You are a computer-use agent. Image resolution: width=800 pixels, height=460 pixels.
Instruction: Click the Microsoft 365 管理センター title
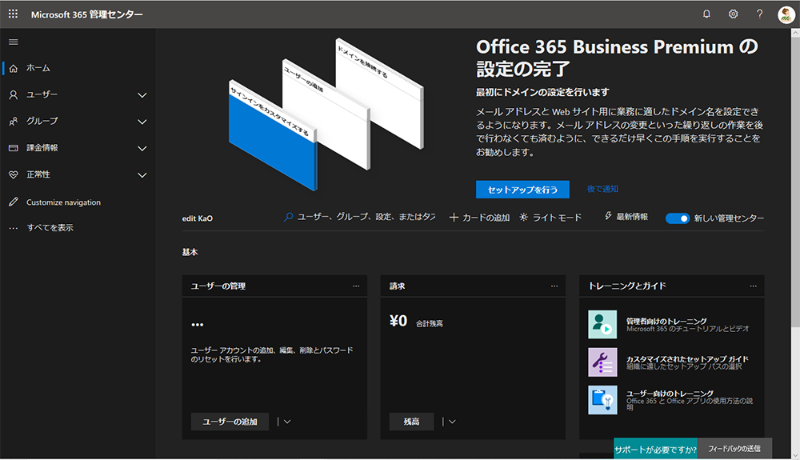(87, 14)
